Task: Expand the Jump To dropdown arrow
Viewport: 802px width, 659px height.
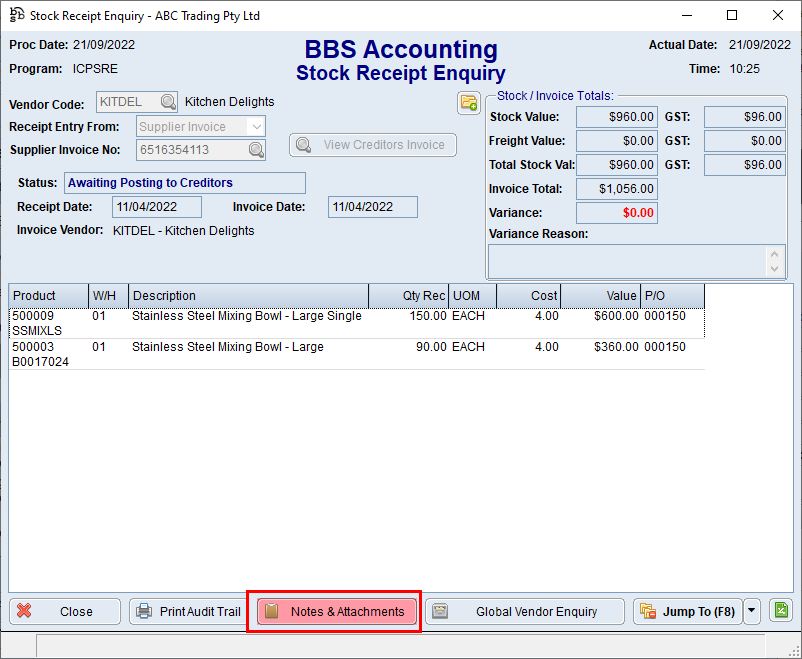Action: point(752,610)
